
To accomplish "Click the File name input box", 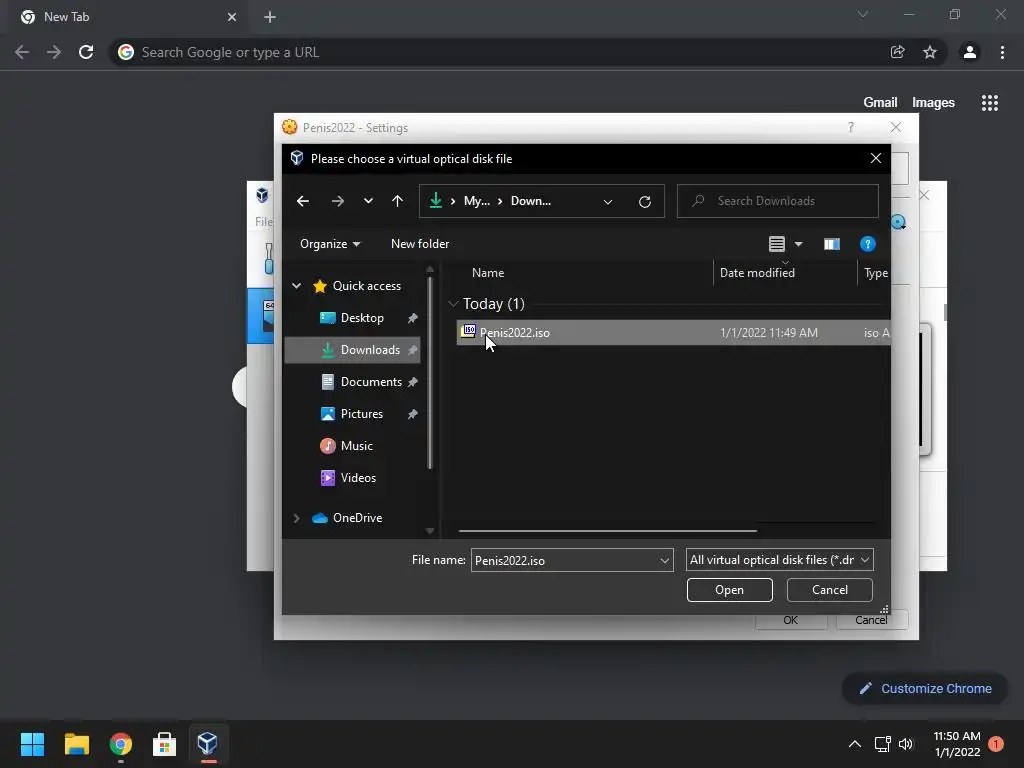I will tap(565, 560).
